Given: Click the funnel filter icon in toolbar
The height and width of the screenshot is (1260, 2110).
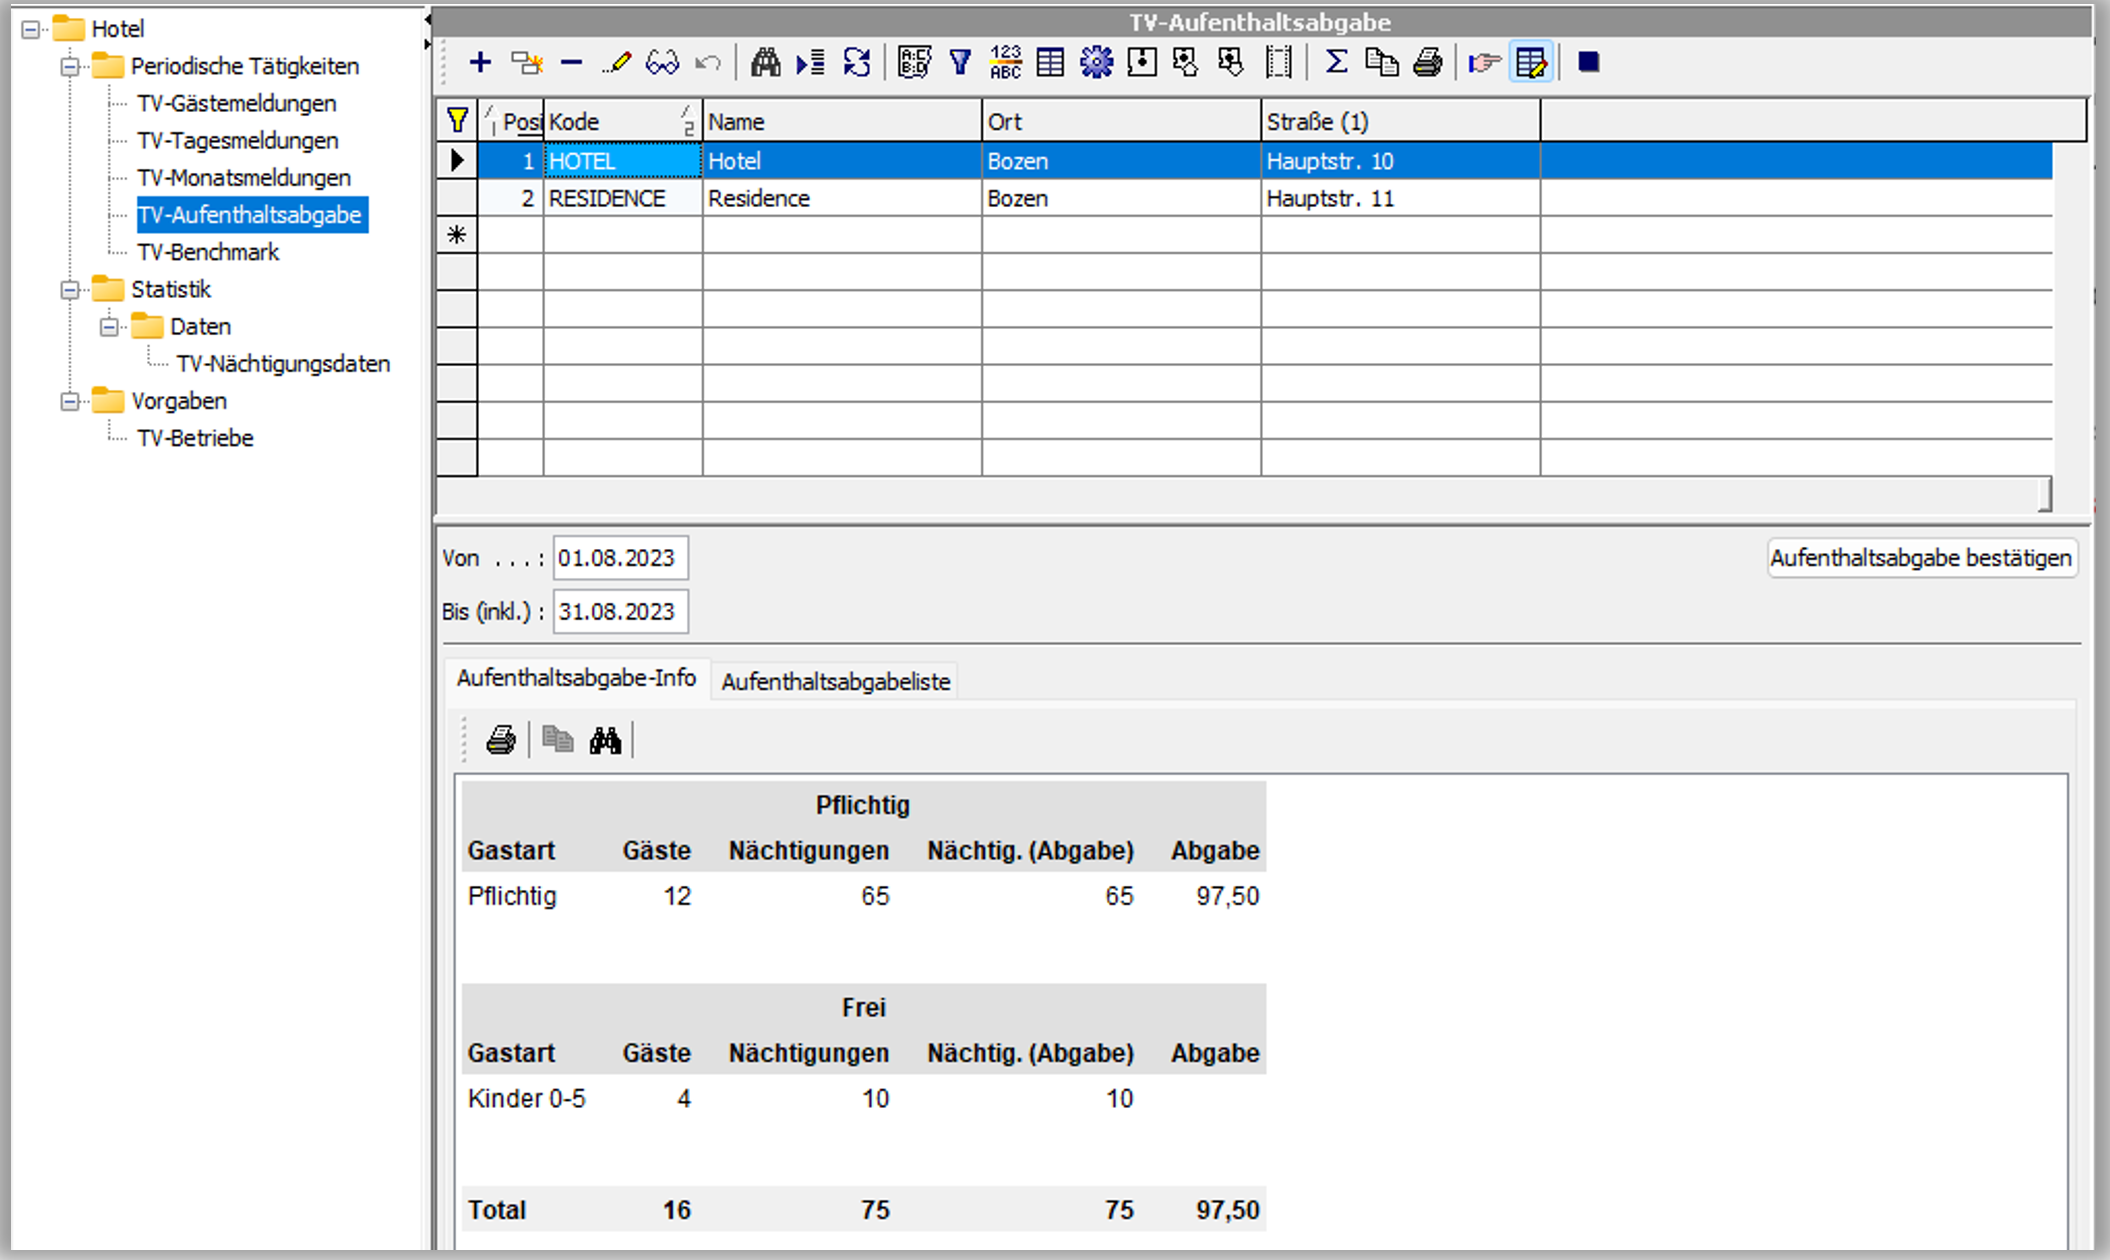Looking at the screenshot, I should (960, 63).
